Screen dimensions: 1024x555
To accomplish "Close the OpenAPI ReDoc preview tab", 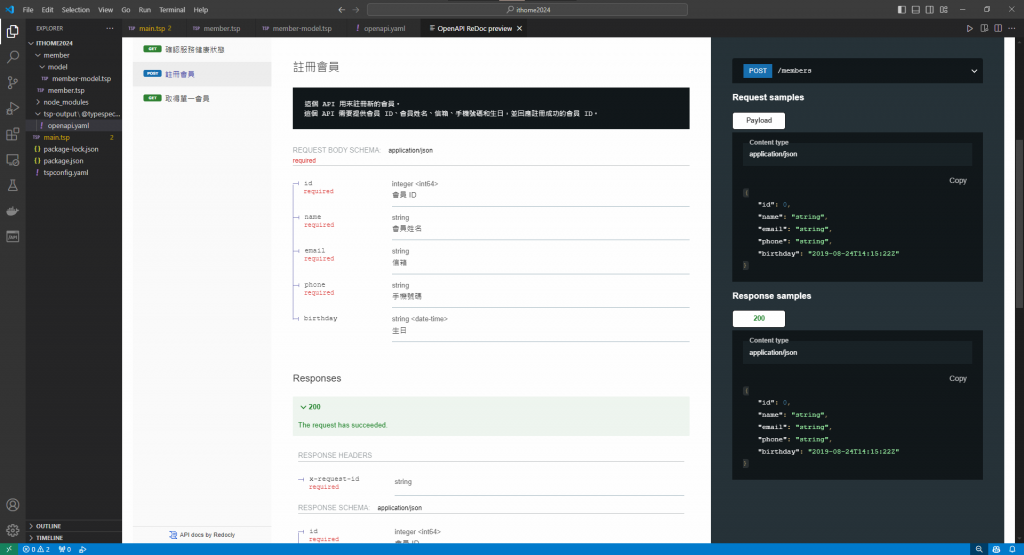I will (x=519, y=29).
